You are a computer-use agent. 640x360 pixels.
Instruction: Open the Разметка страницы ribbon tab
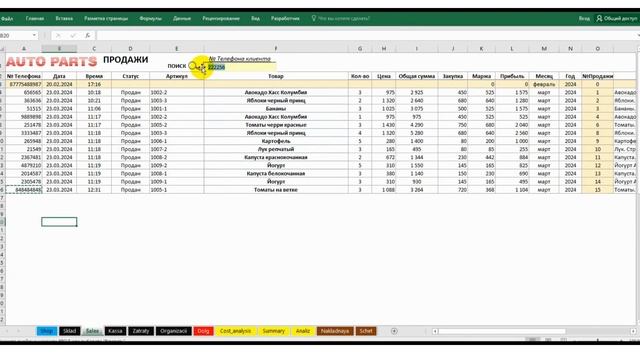[106, 18]
